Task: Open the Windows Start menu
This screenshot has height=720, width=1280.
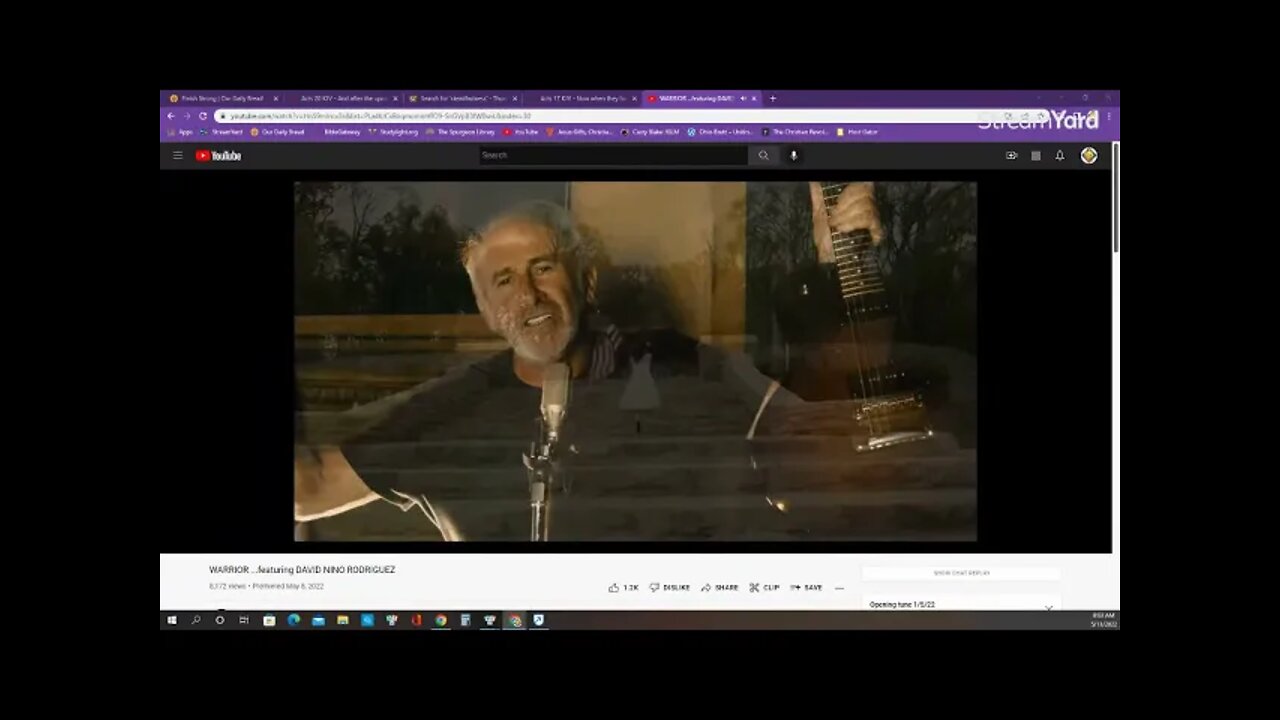Action: coord(171,620)
